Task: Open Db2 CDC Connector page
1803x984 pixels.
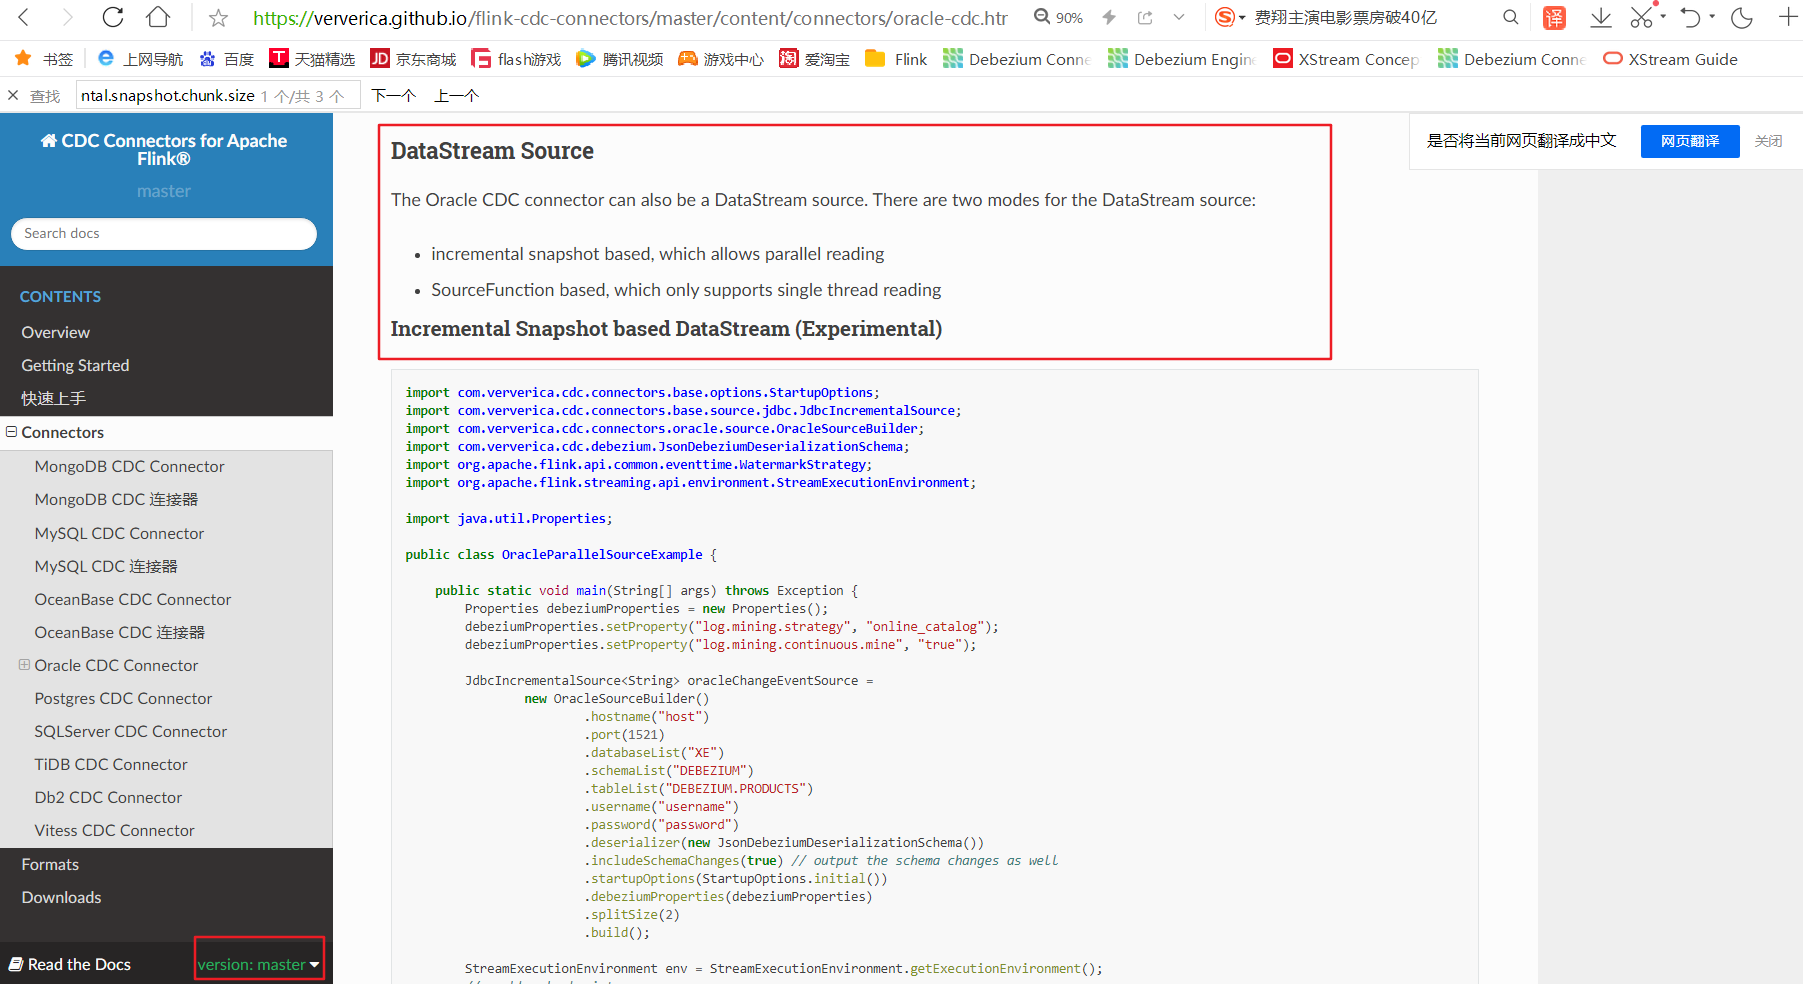Action: (109, 797)
